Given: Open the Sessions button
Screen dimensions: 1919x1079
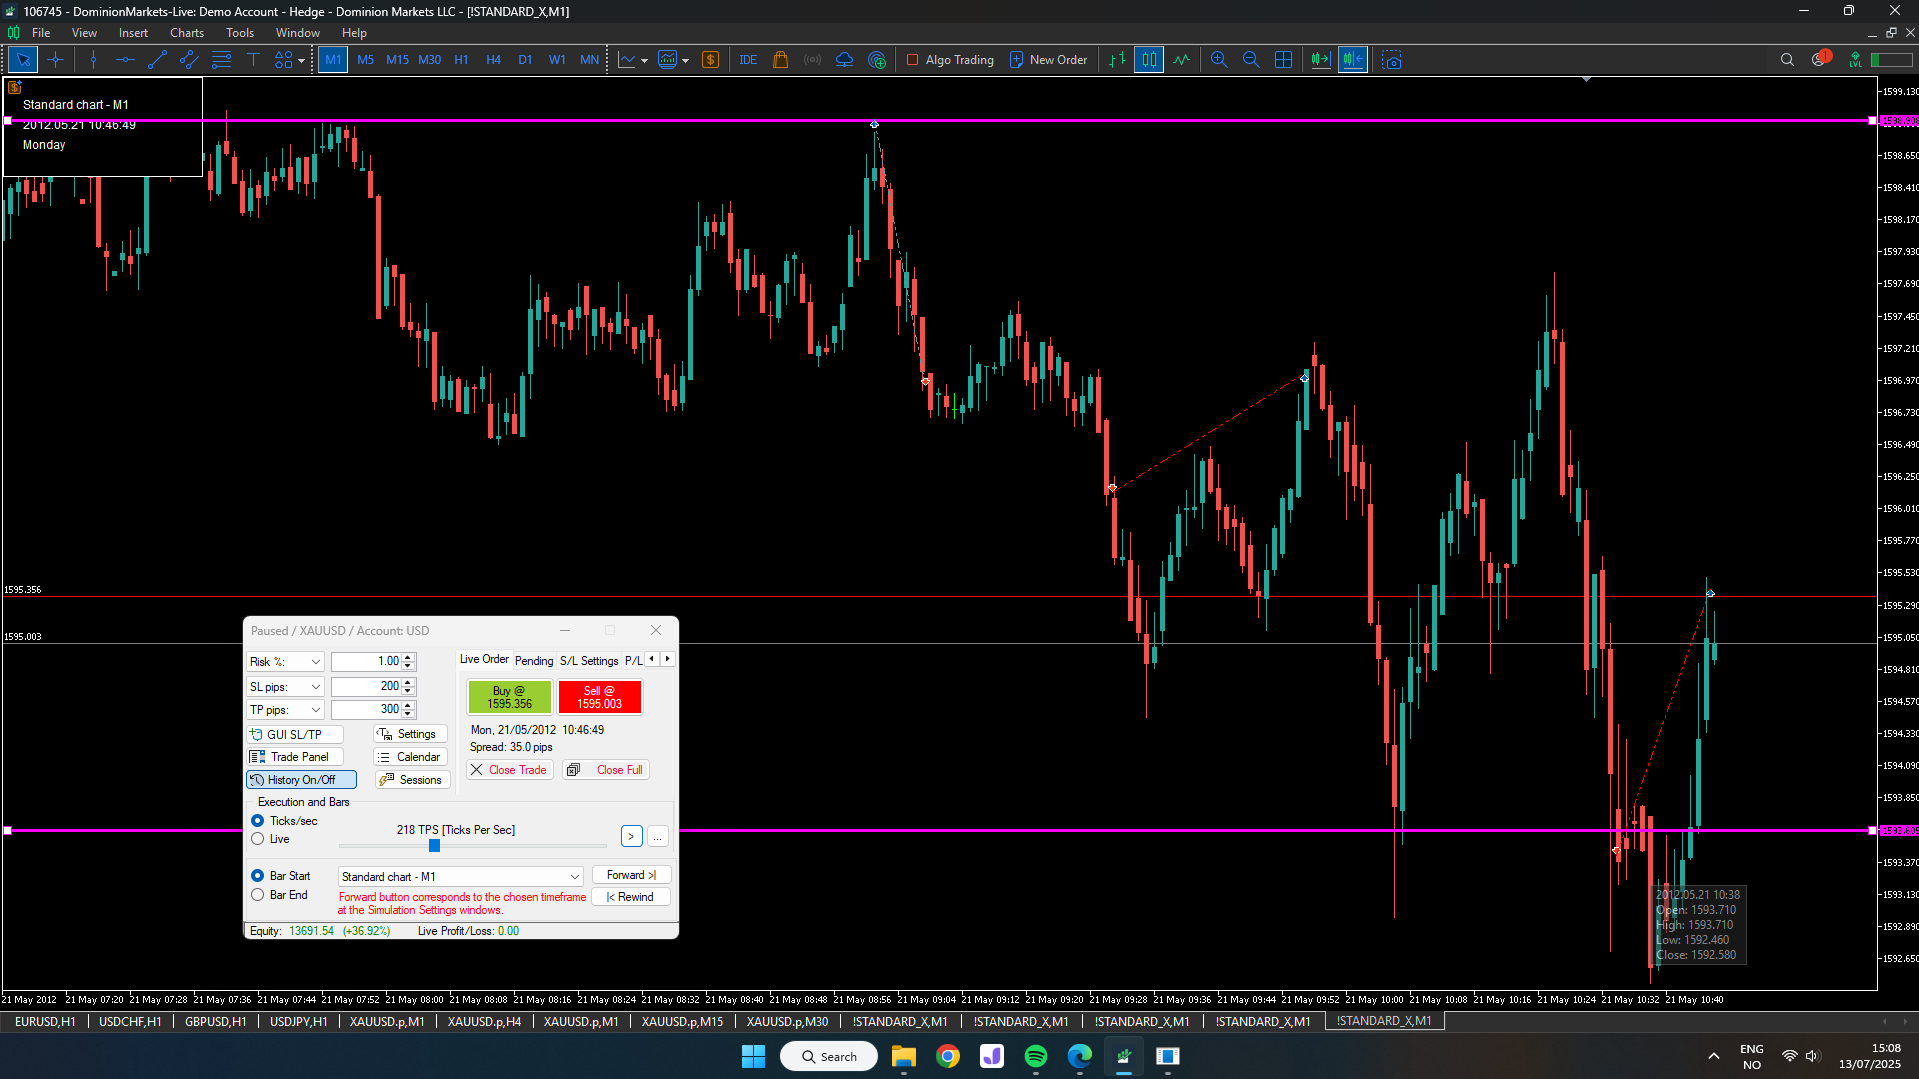Looking at the screenshot, I should coord(412,780).
